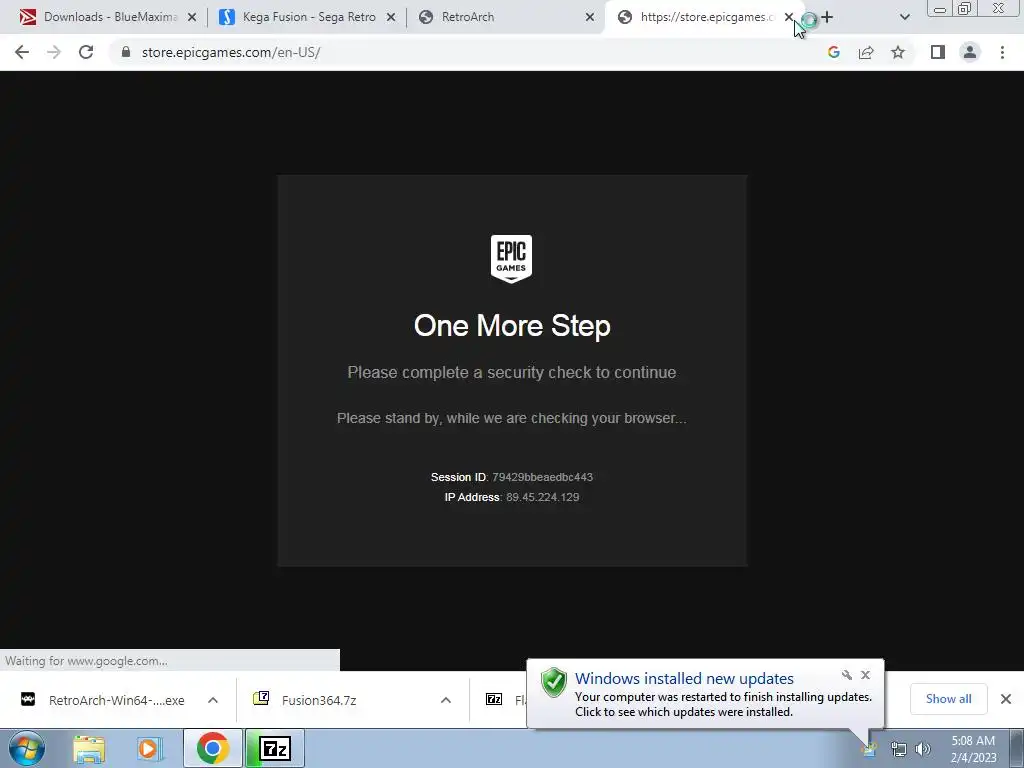
Task: Click the Session ID value text
Action: click(543, 477)
